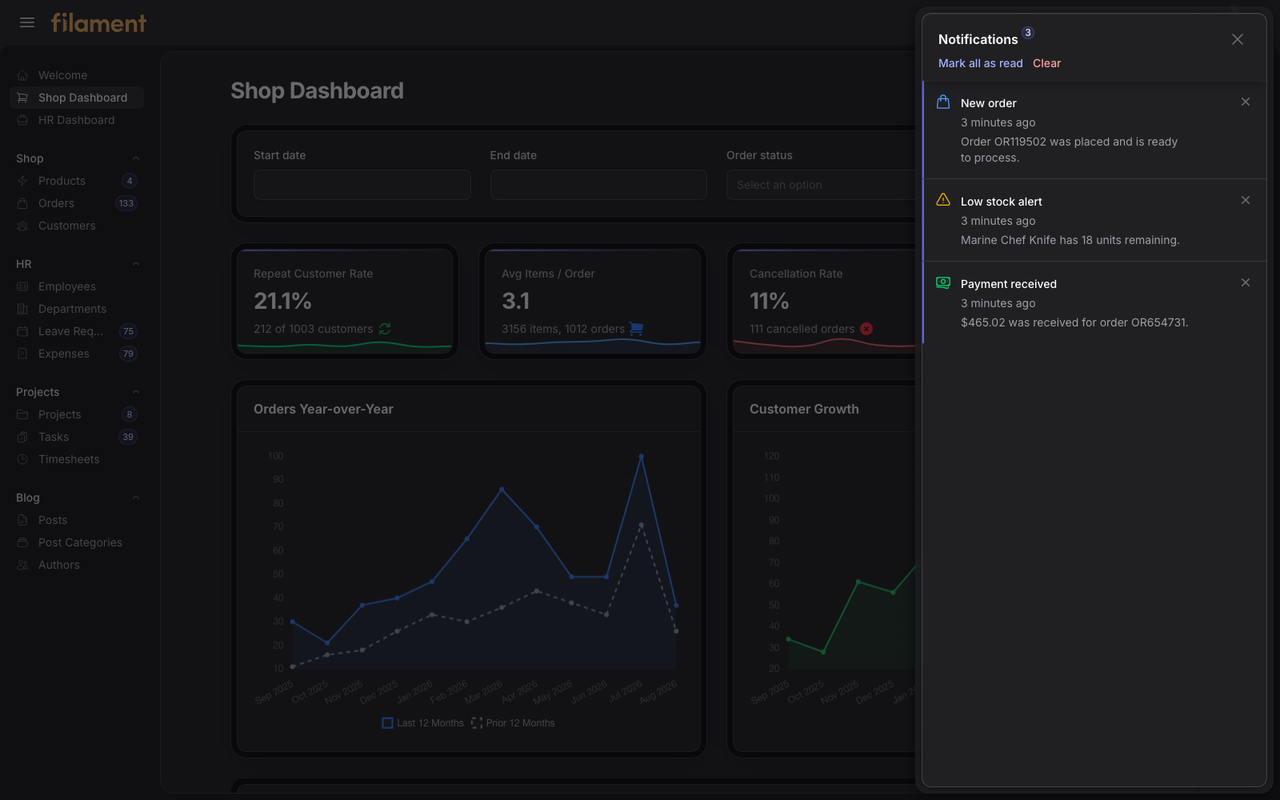Click the Tasks clipboard icon

point(23,437)
